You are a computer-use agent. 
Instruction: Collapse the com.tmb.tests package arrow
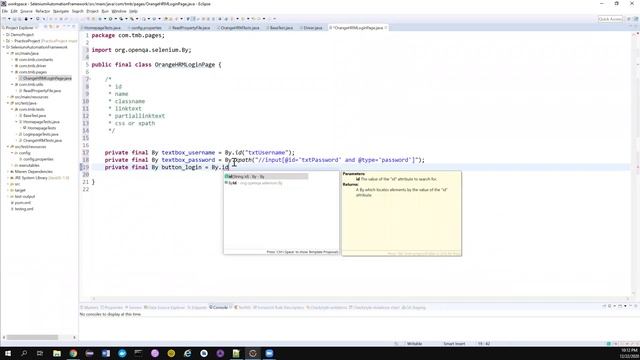tap(12, 109)
